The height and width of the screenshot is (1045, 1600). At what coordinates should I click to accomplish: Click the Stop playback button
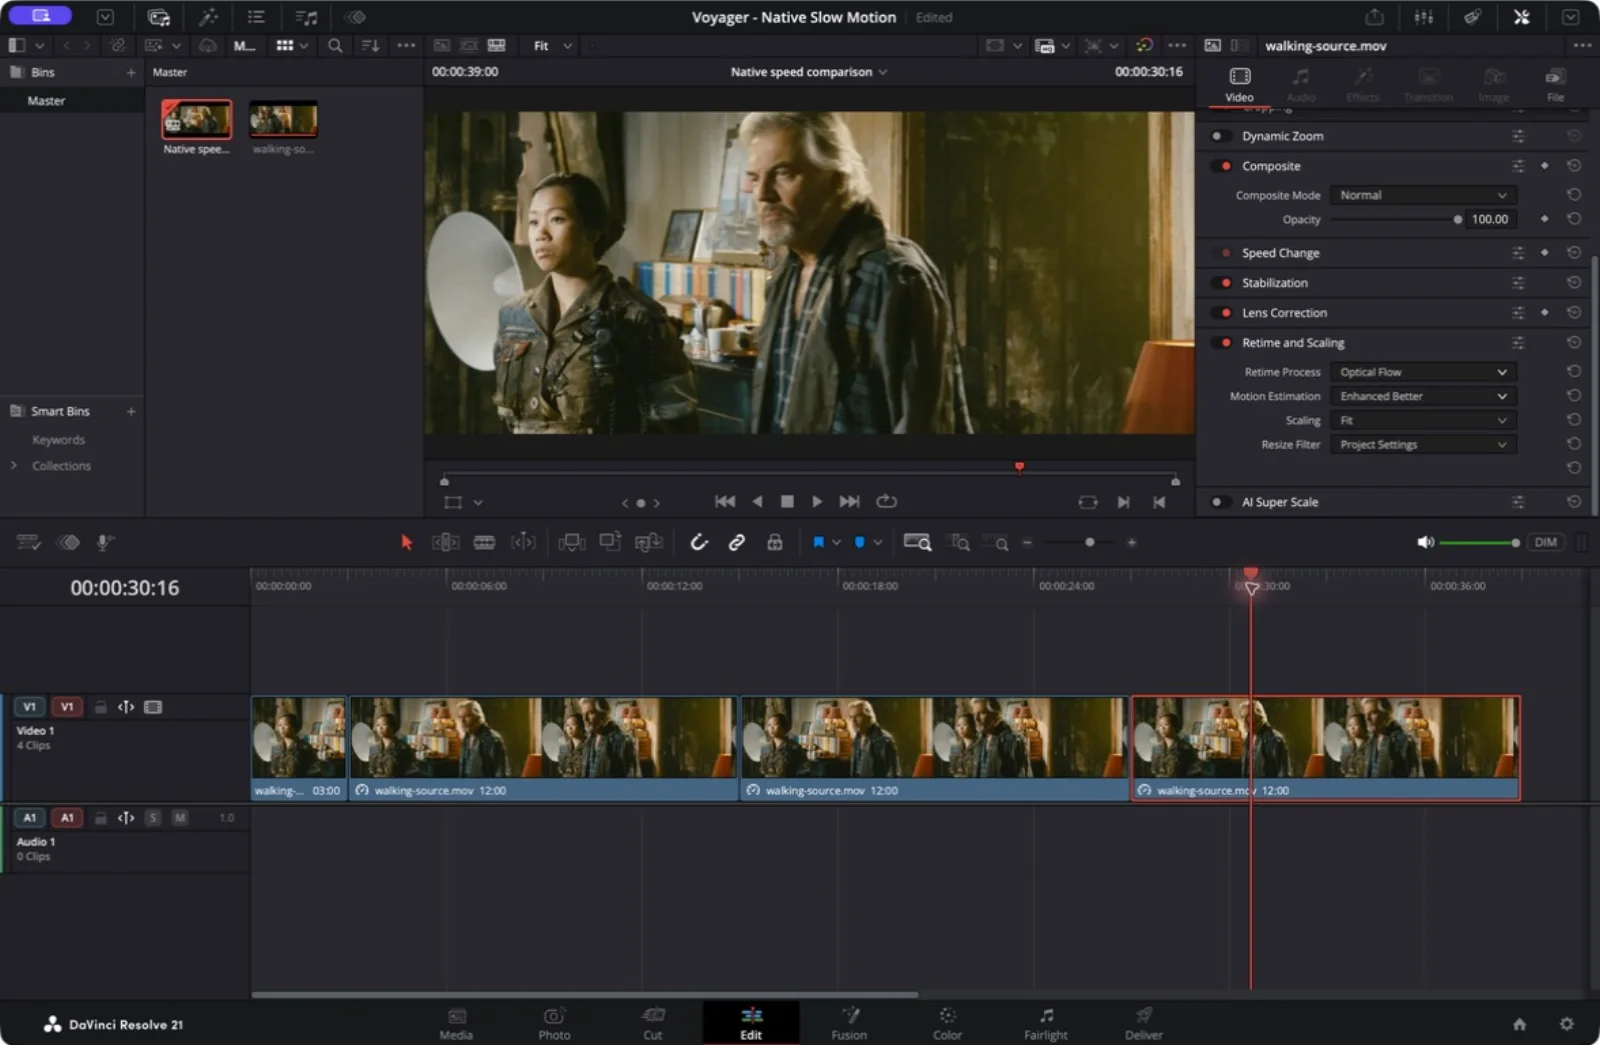coord(787,502)
